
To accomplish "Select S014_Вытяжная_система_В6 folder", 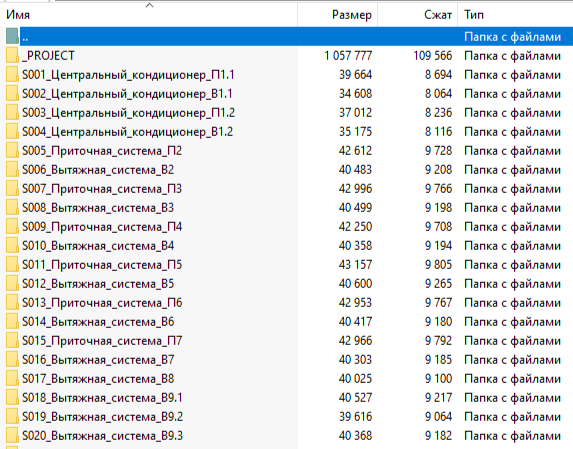I will coord(98,321).
